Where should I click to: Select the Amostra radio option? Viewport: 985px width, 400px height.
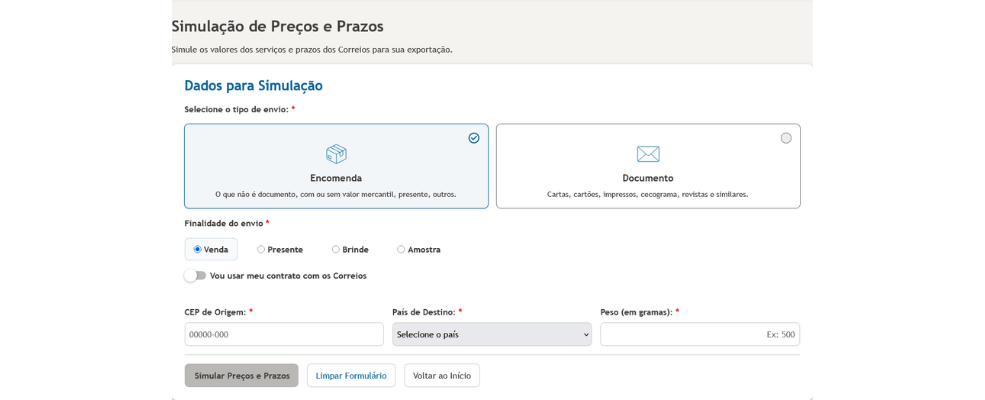pyautogui.click(x=401, y=249)
